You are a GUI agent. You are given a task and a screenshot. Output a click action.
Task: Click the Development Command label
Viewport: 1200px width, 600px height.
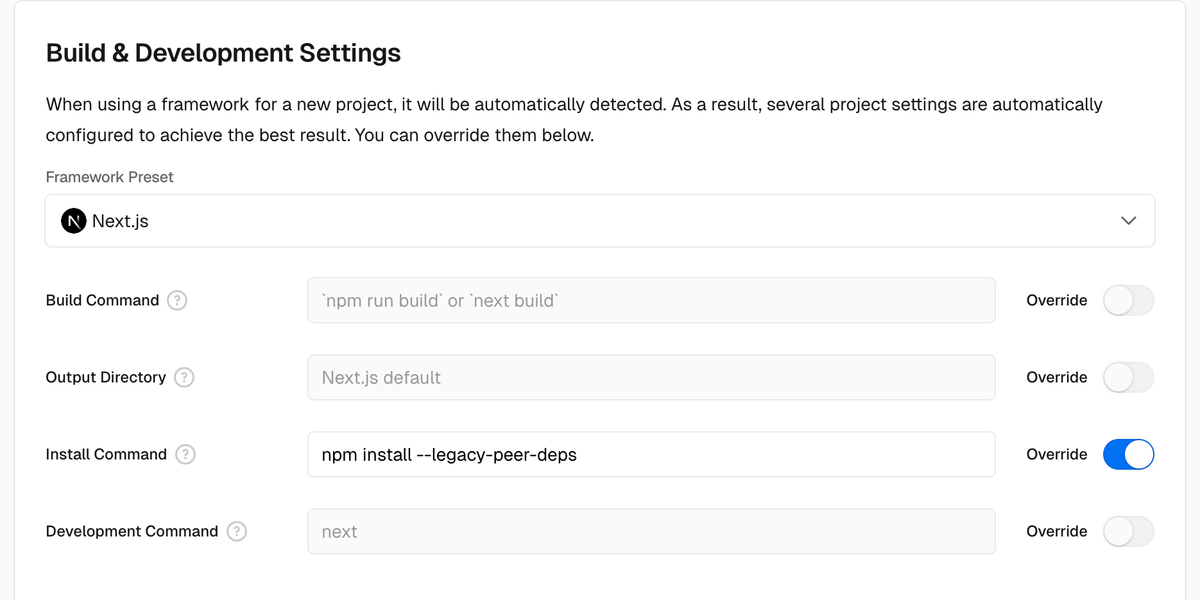pos(131,531)
